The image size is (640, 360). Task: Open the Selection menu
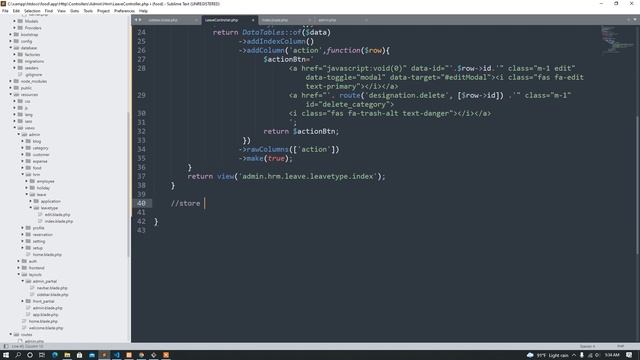(x=32, y=11)
